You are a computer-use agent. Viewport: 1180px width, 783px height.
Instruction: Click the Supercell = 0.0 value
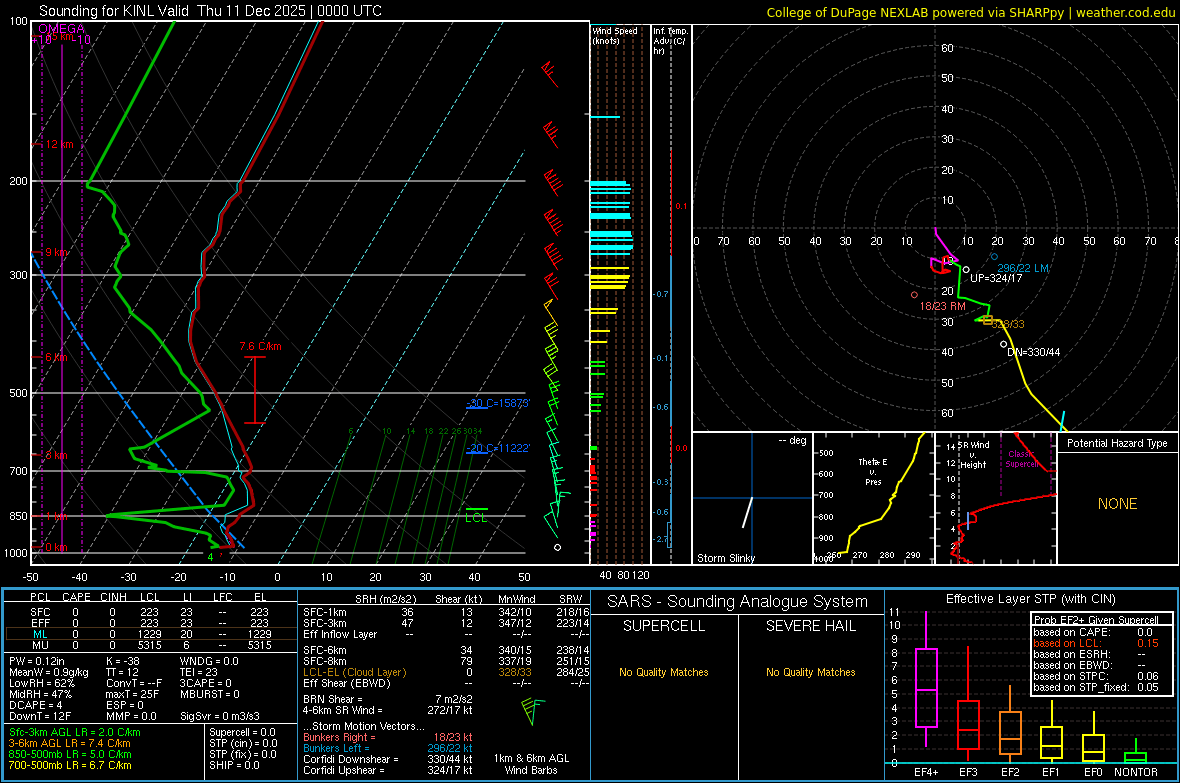[x=242, y=732]
